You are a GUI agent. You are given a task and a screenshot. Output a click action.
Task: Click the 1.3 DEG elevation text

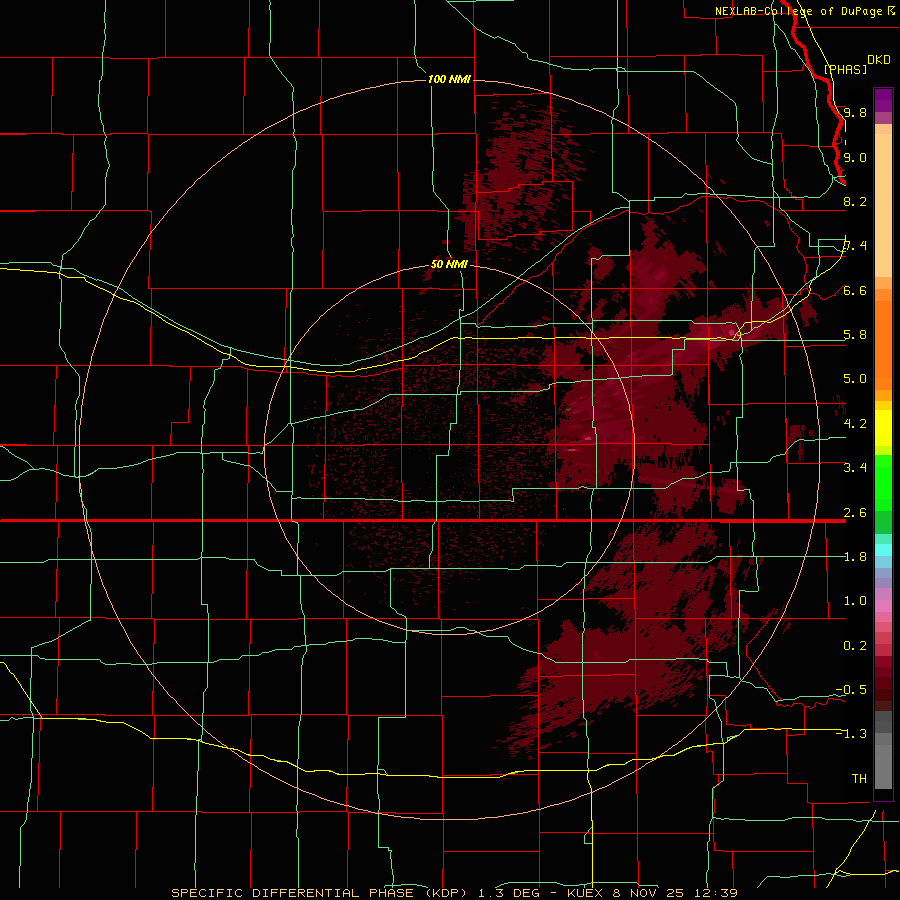tap(509, 893)
